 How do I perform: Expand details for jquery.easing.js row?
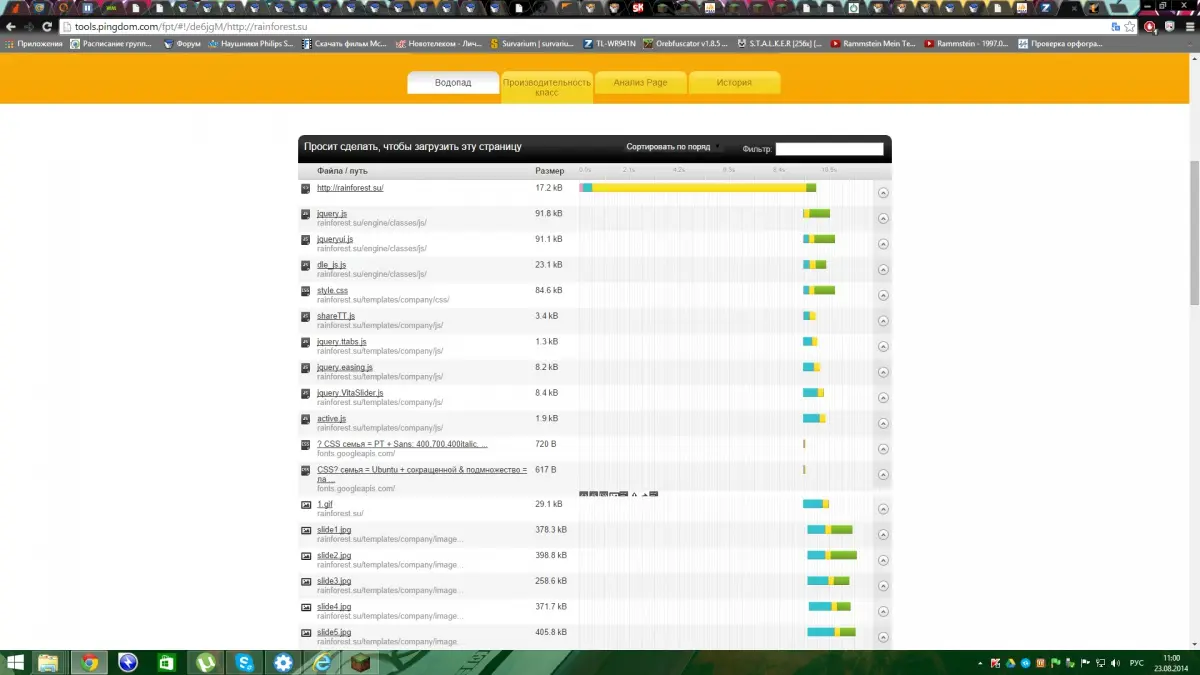[x=883, y=372]
